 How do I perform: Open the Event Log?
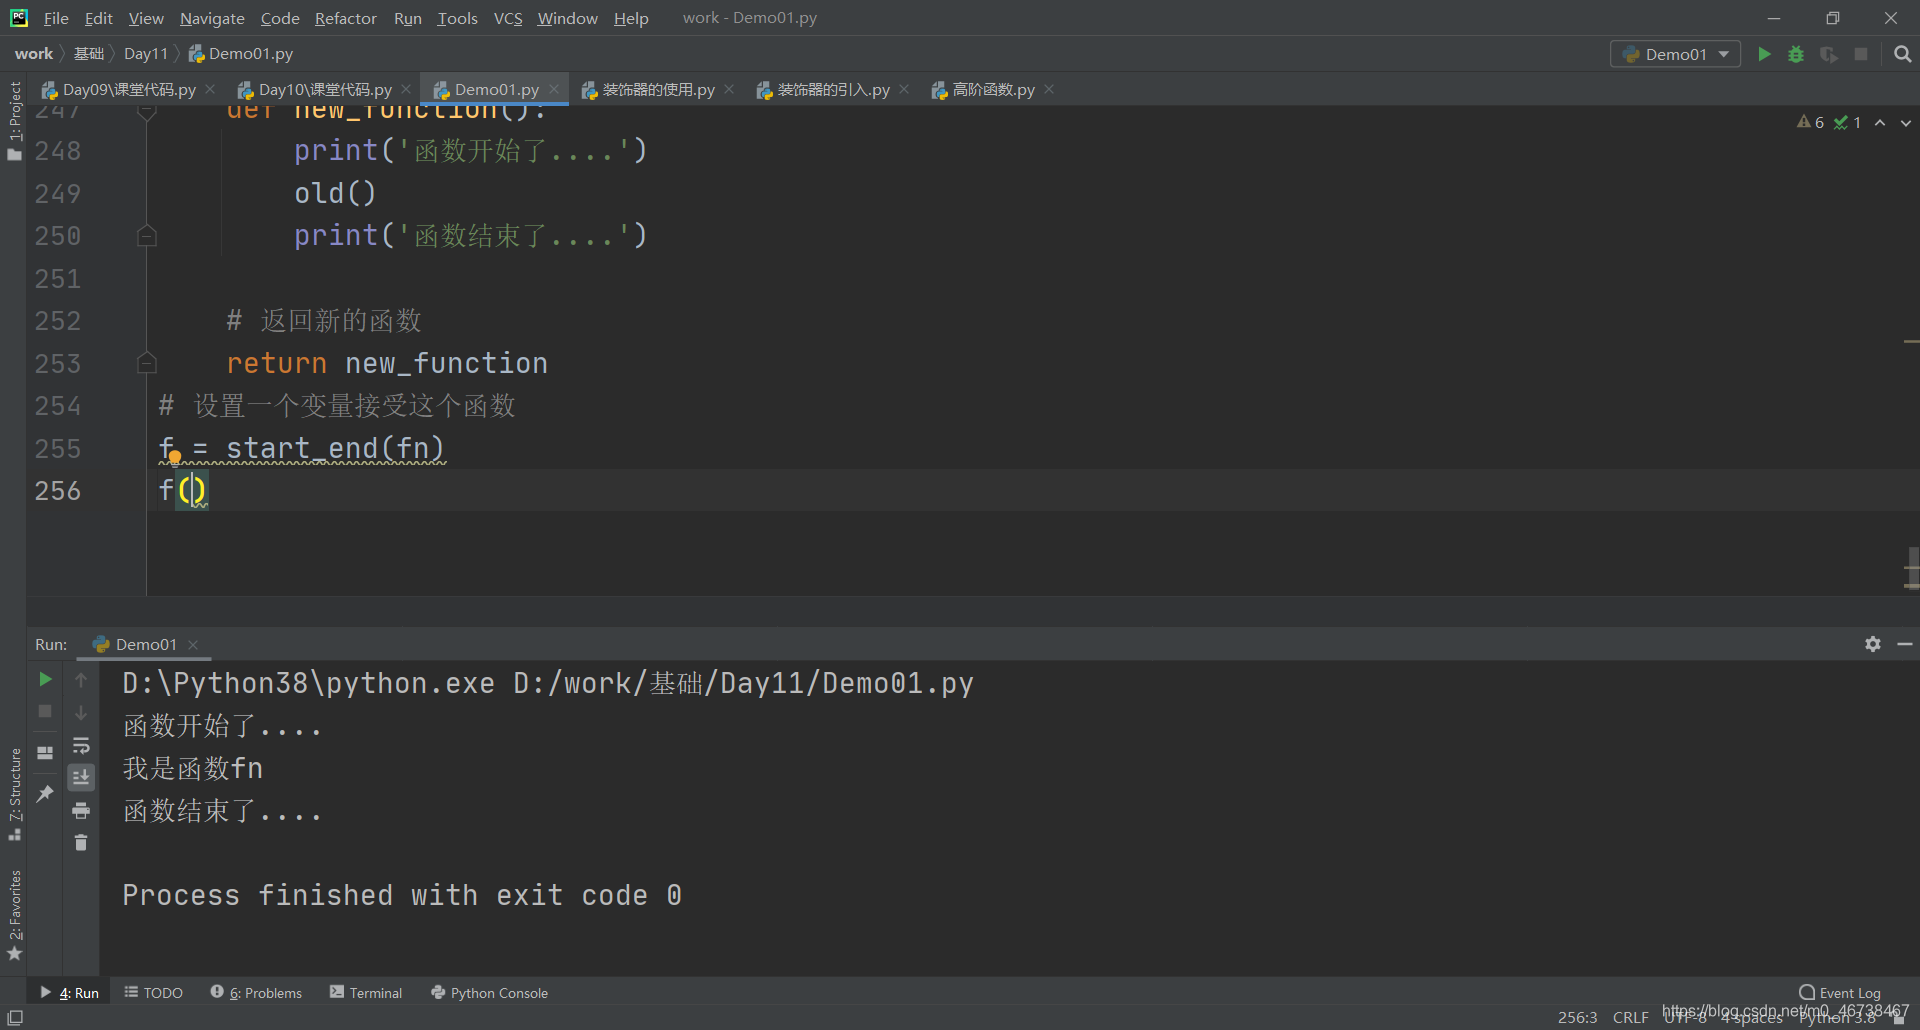1840,993
